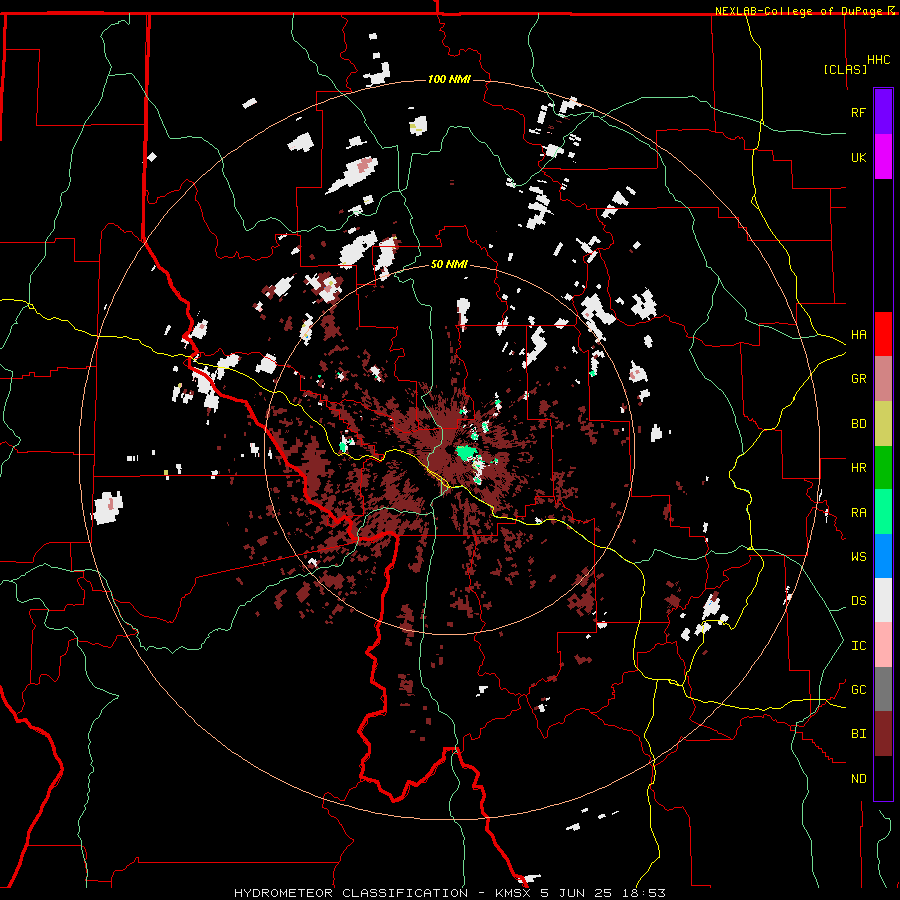
Task: Click the DS legend label
Action: (x=858, y=600)
